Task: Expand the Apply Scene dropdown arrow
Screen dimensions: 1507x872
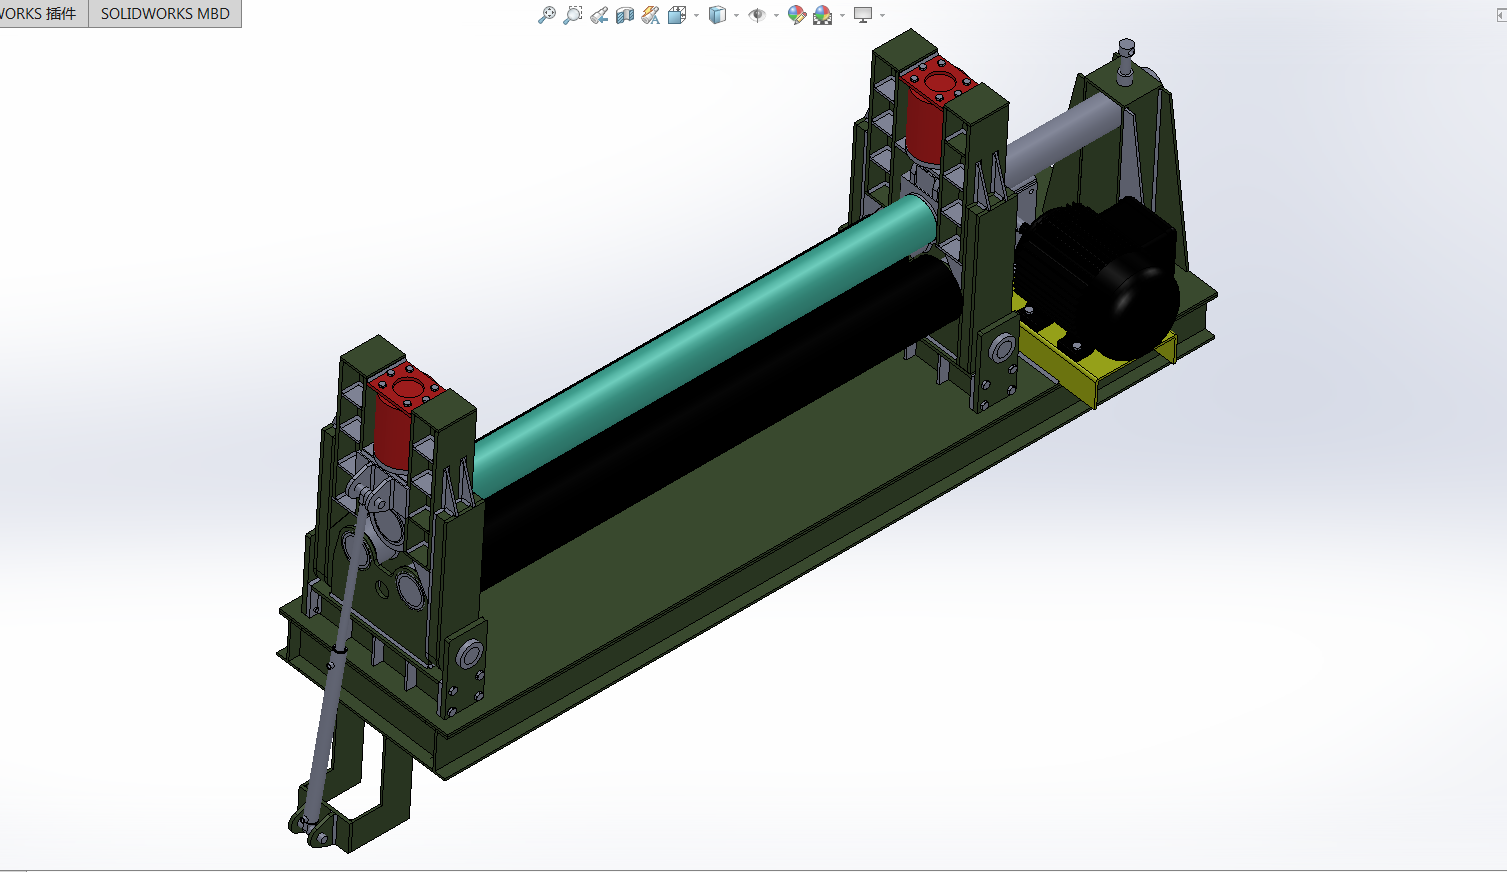Action: click(x=842, y=15)
